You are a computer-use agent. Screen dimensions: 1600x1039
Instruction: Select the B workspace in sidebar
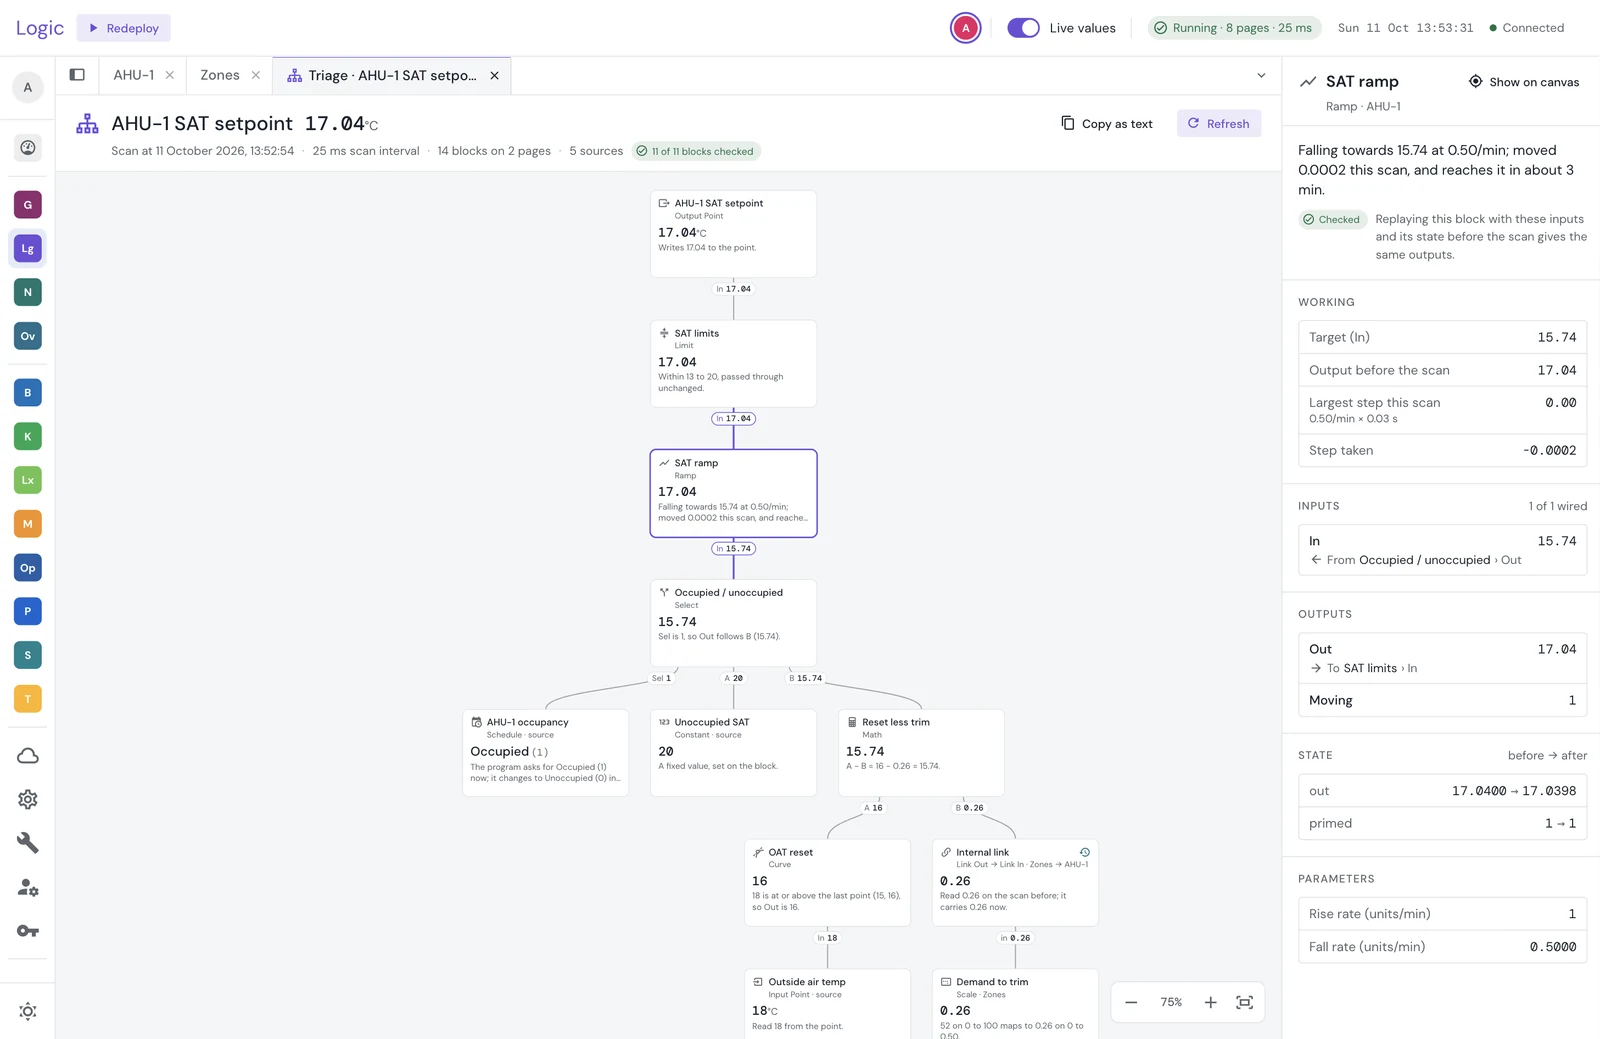coord(28,393)
